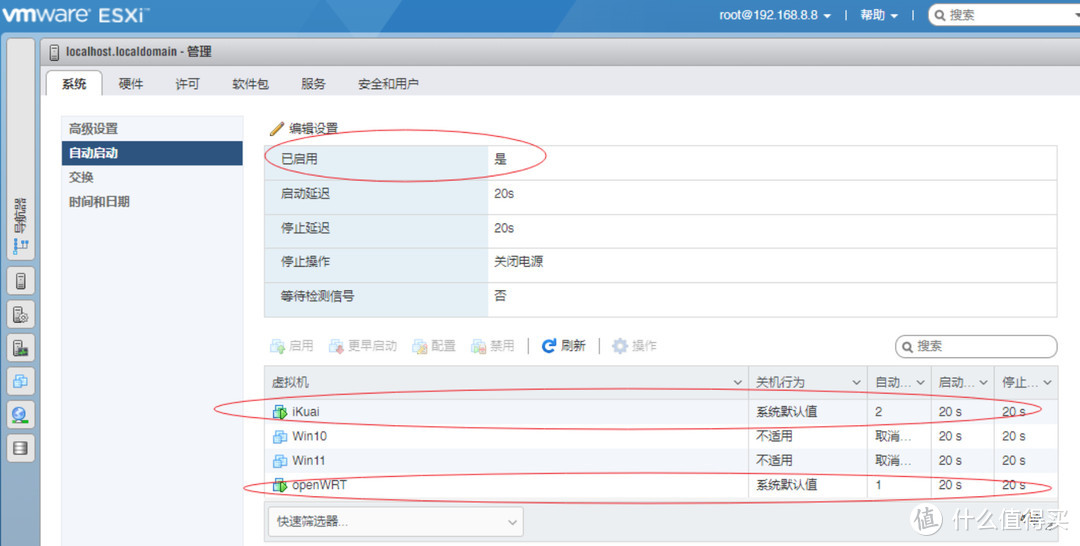Click 系统默认值 in the openWRT row
The image size is (1080, 546).
[787, 485]
